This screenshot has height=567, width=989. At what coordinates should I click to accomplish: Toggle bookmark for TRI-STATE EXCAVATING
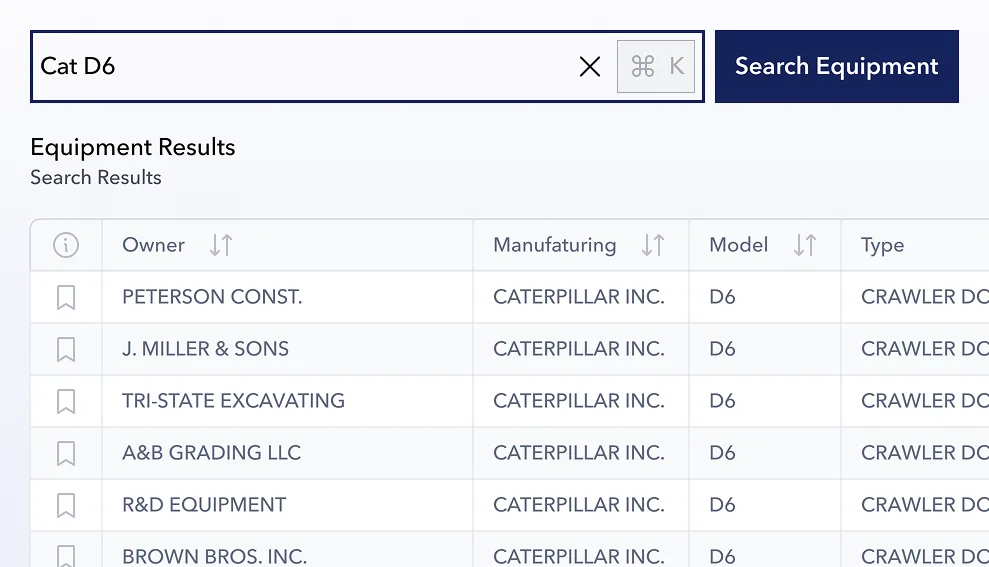66,401
